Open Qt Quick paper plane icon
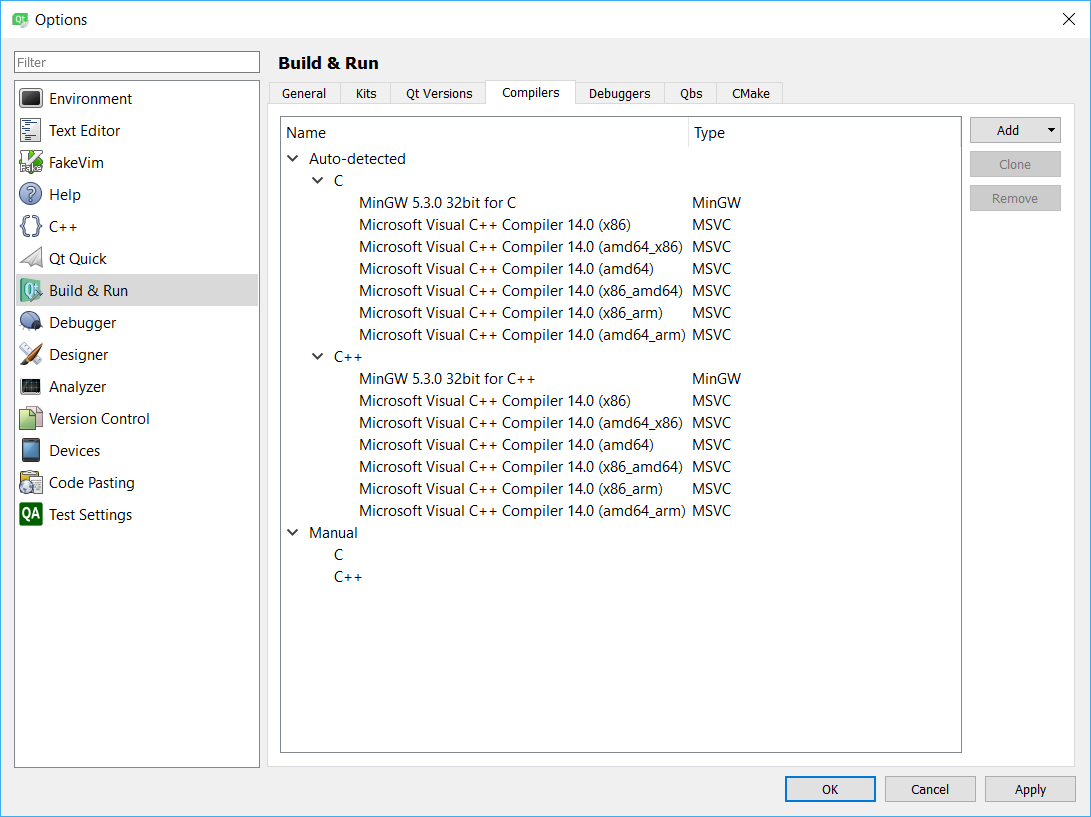The image size is (1091, 817). tap(31, 258)
